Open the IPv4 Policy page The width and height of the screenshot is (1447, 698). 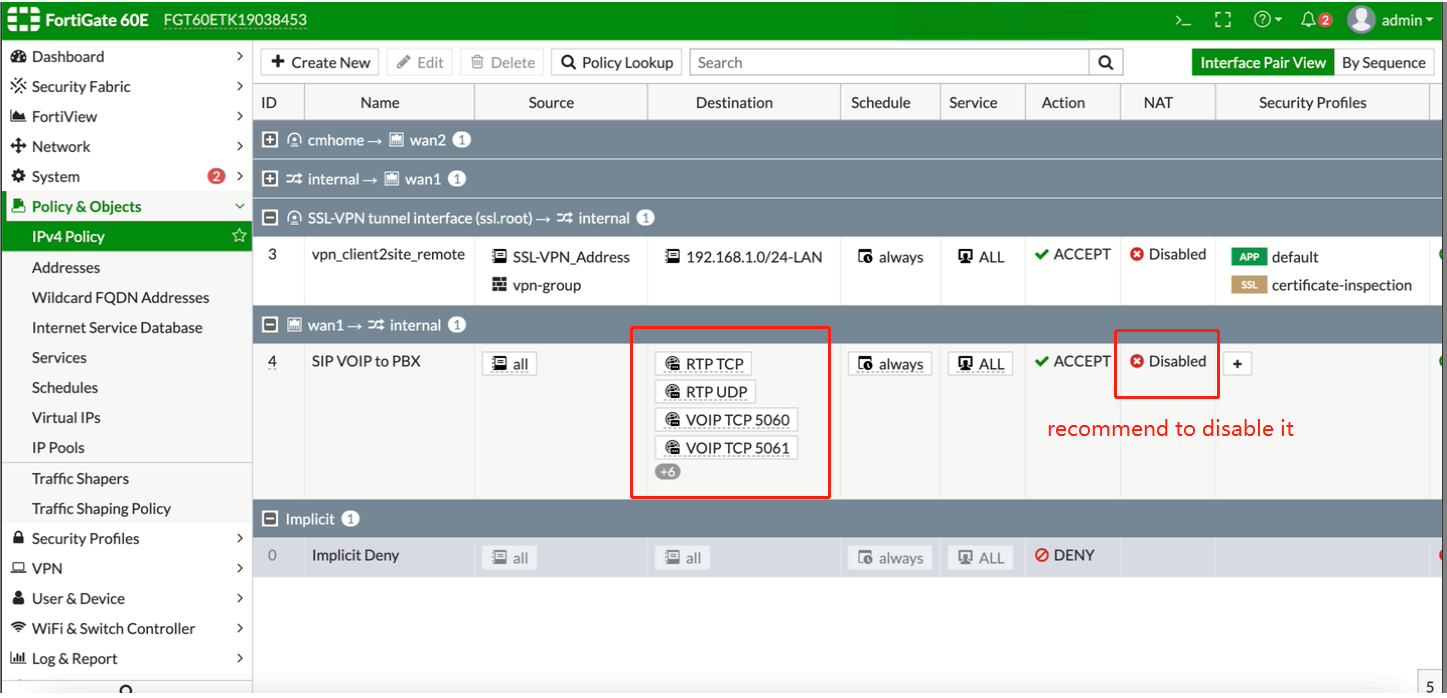(126, 236)
